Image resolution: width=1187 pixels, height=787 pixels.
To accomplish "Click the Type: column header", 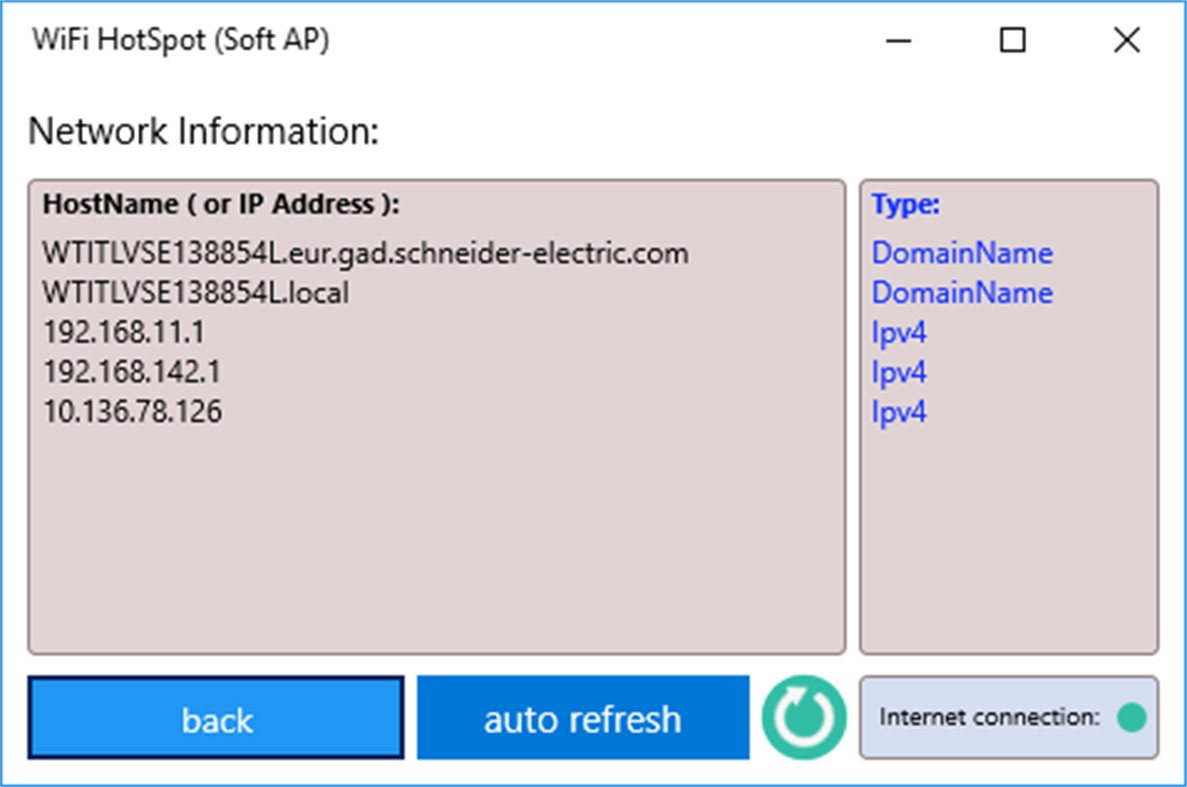I will tap(904, 204).
